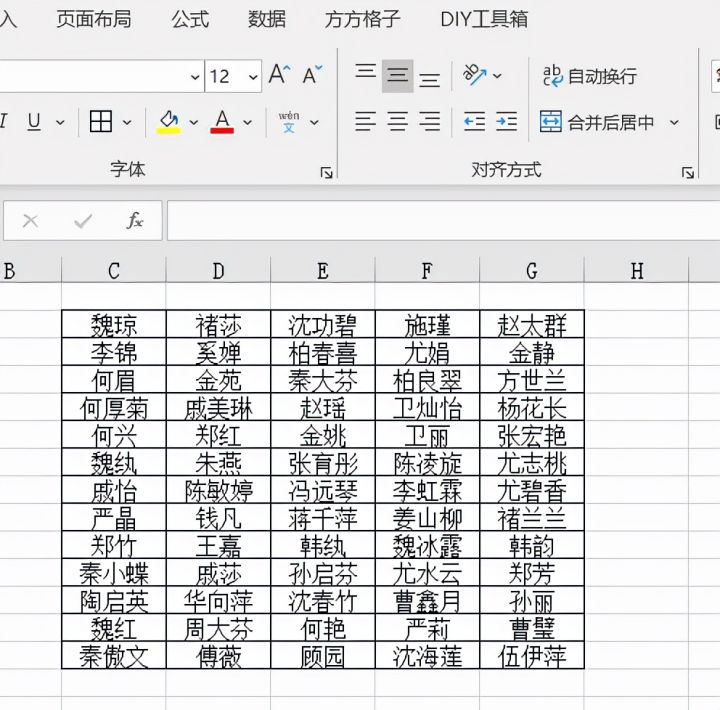Screen dimensions: 720x710
Task: Open the 数据 tab
Action: tap(267, 19)
